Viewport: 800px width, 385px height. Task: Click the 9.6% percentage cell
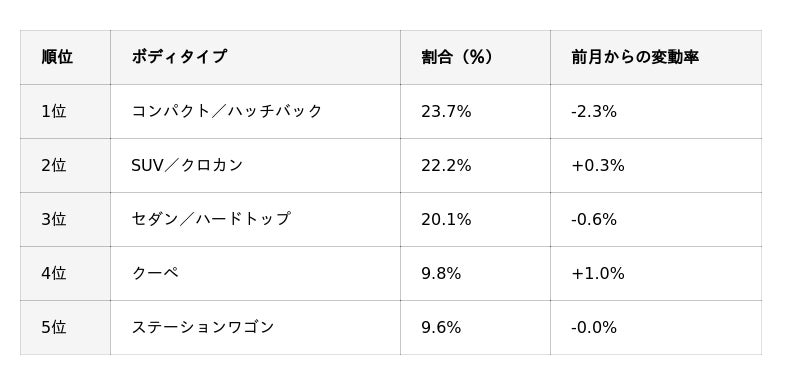(475, 327)
